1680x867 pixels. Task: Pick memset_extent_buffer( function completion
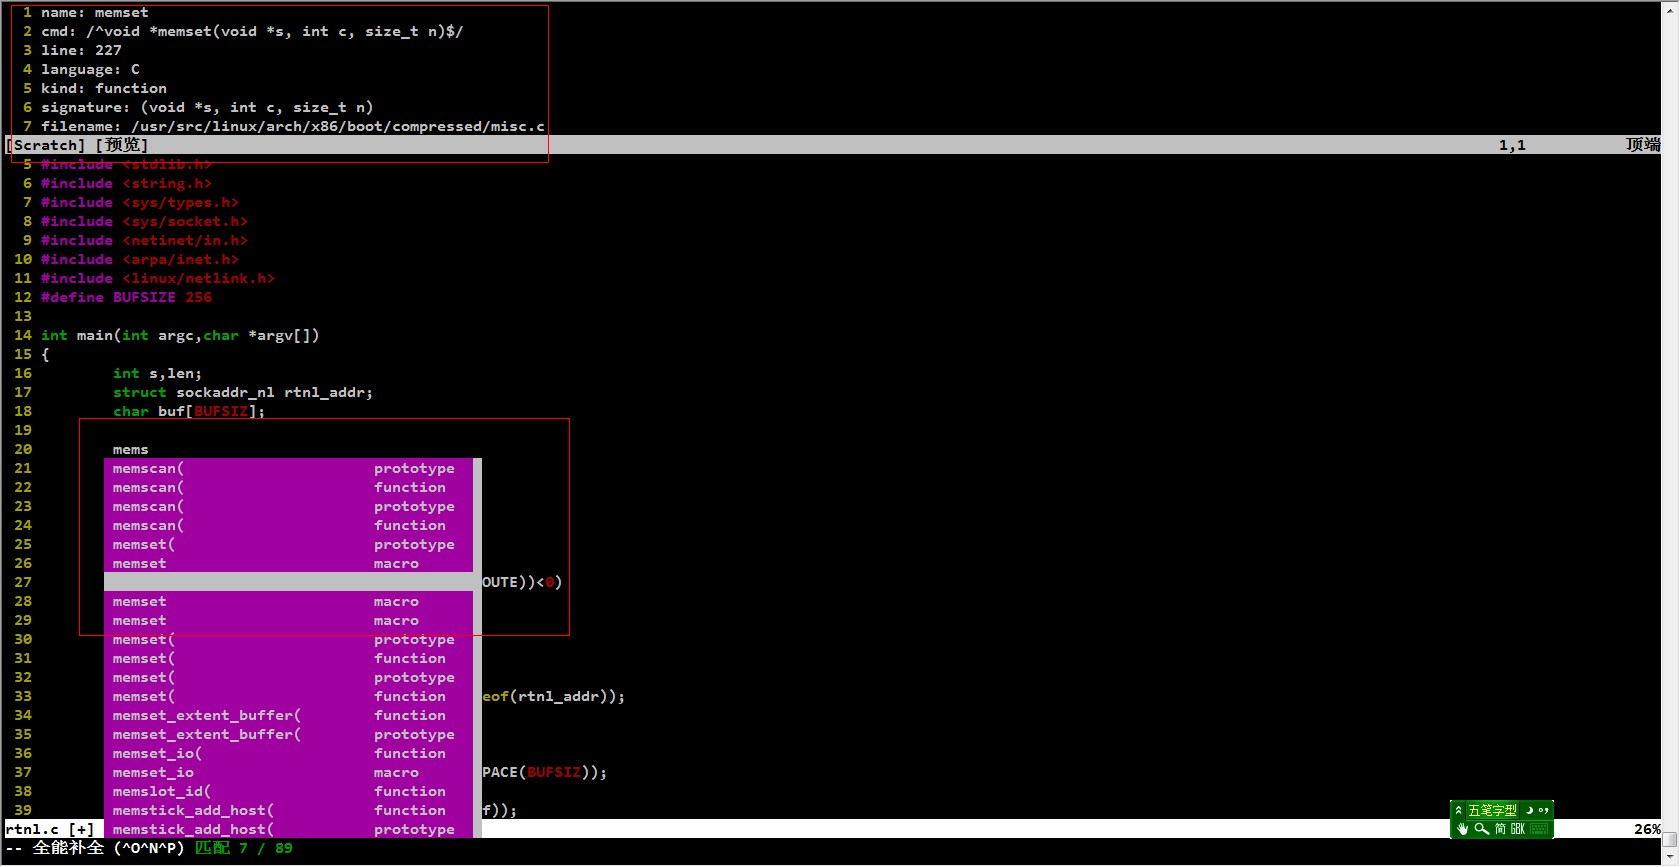tap(288, 715)
